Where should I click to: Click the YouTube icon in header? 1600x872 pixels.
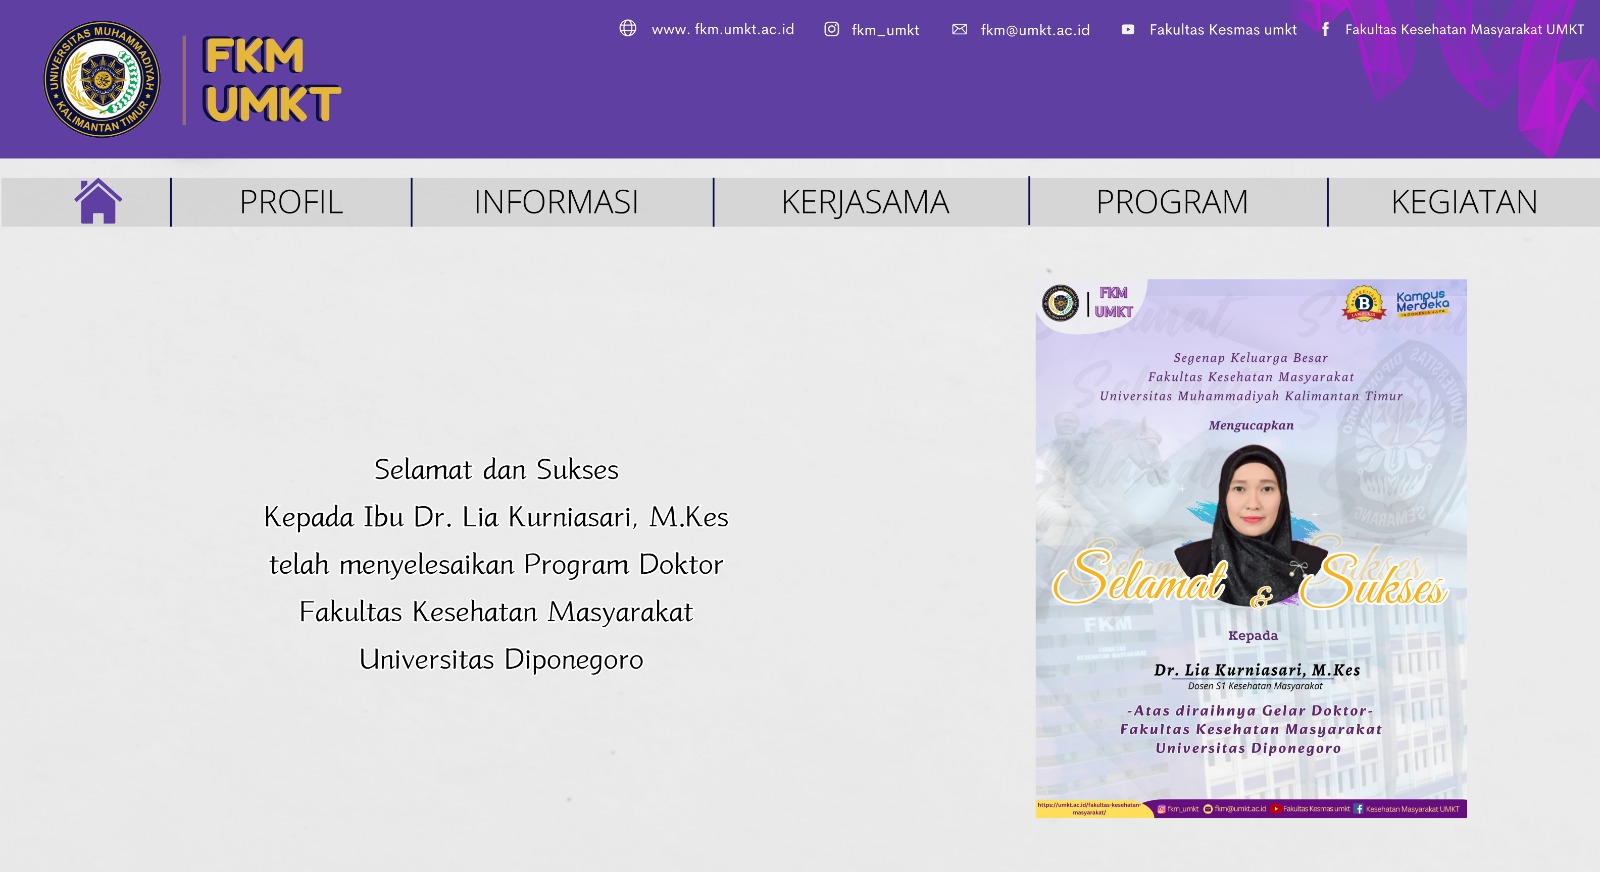click(1128, 29)
